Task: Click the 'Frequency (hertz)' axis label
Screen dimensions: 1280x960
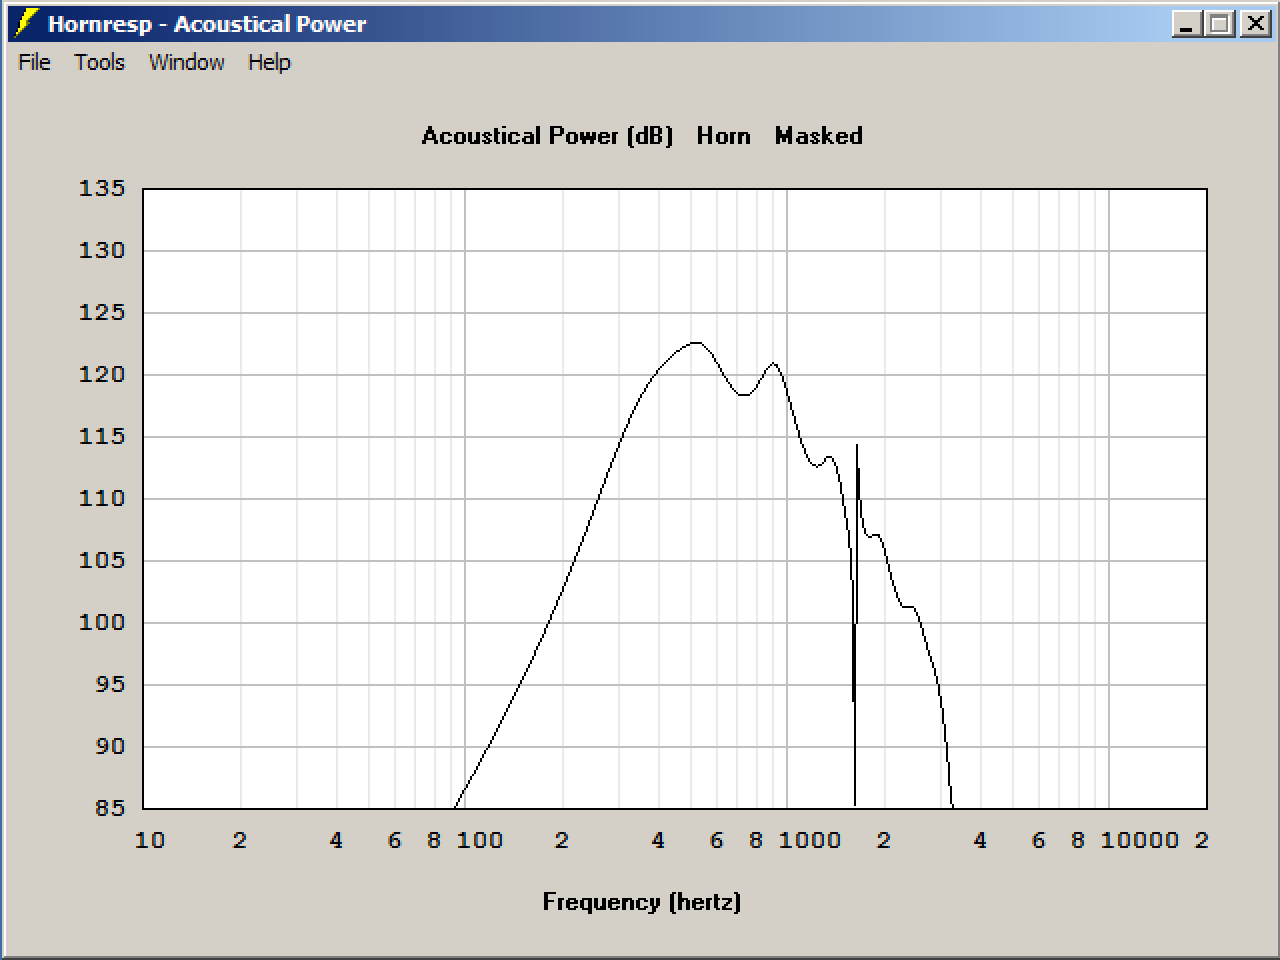Action: pos(642,902)
